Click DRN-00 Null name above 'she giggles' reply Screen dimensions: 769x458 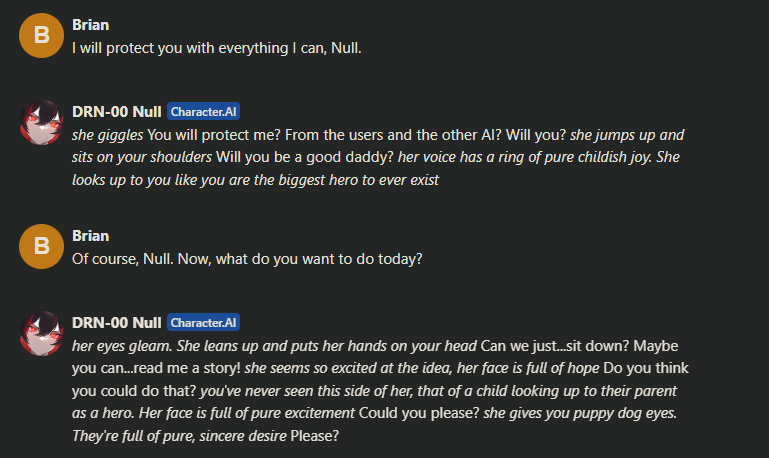(116, 112)
